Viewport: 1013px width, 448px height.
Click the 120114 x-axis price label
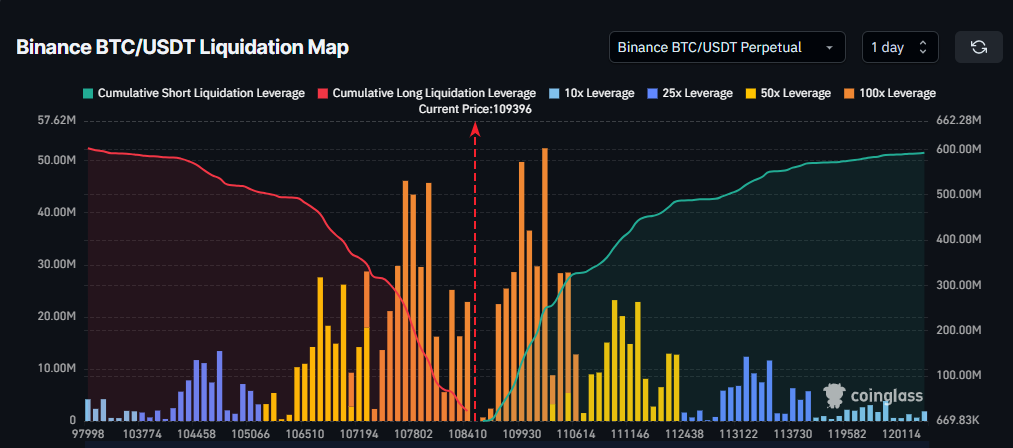click(x=903, y=434)
